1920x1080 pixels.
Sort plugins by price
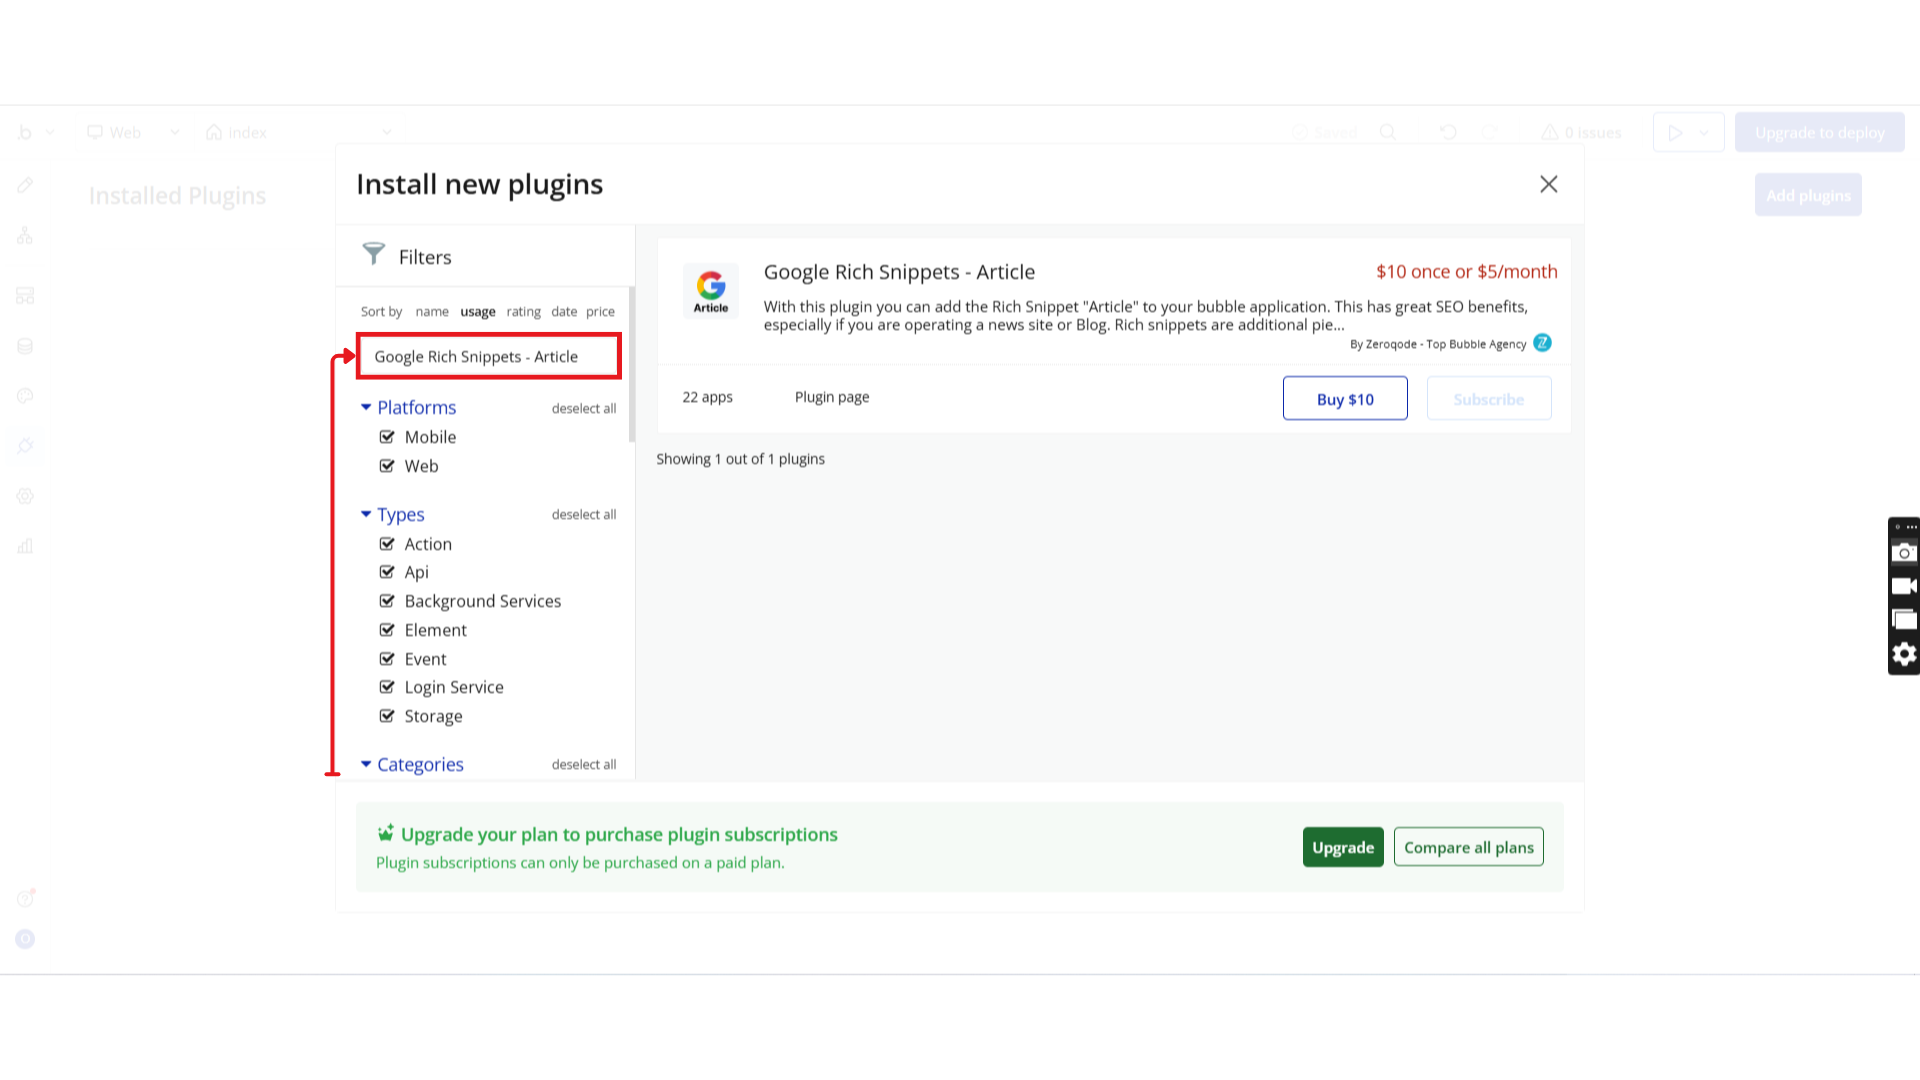point(600,312)
